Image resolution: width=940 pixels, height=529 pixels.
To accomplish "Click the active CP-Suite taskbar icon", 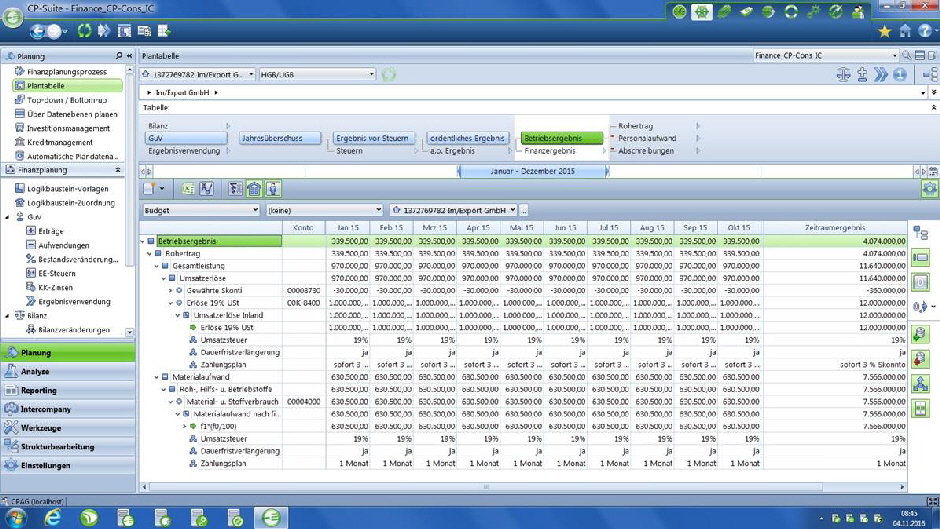I will coord(270,518).
